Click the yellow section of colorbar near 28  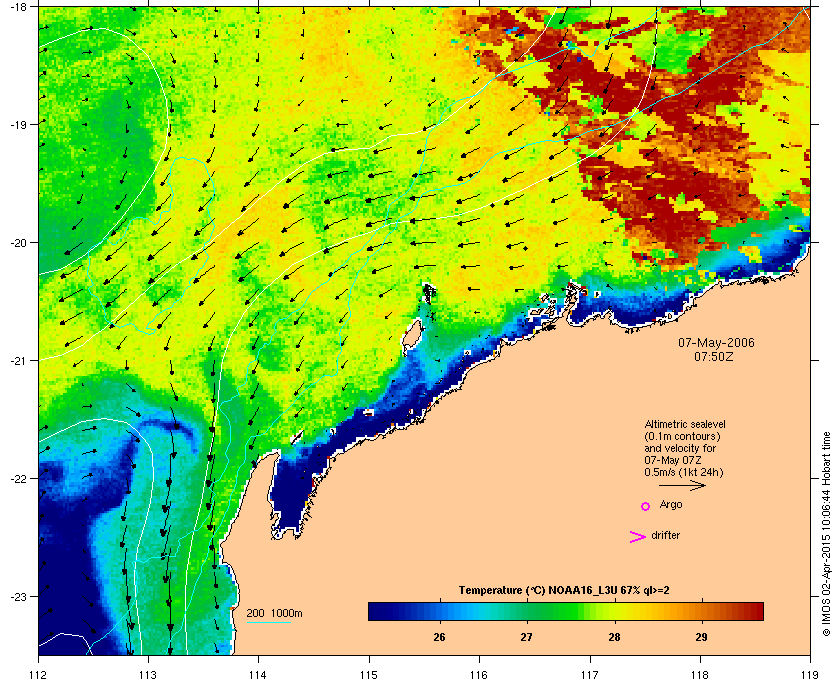(616, 611)
